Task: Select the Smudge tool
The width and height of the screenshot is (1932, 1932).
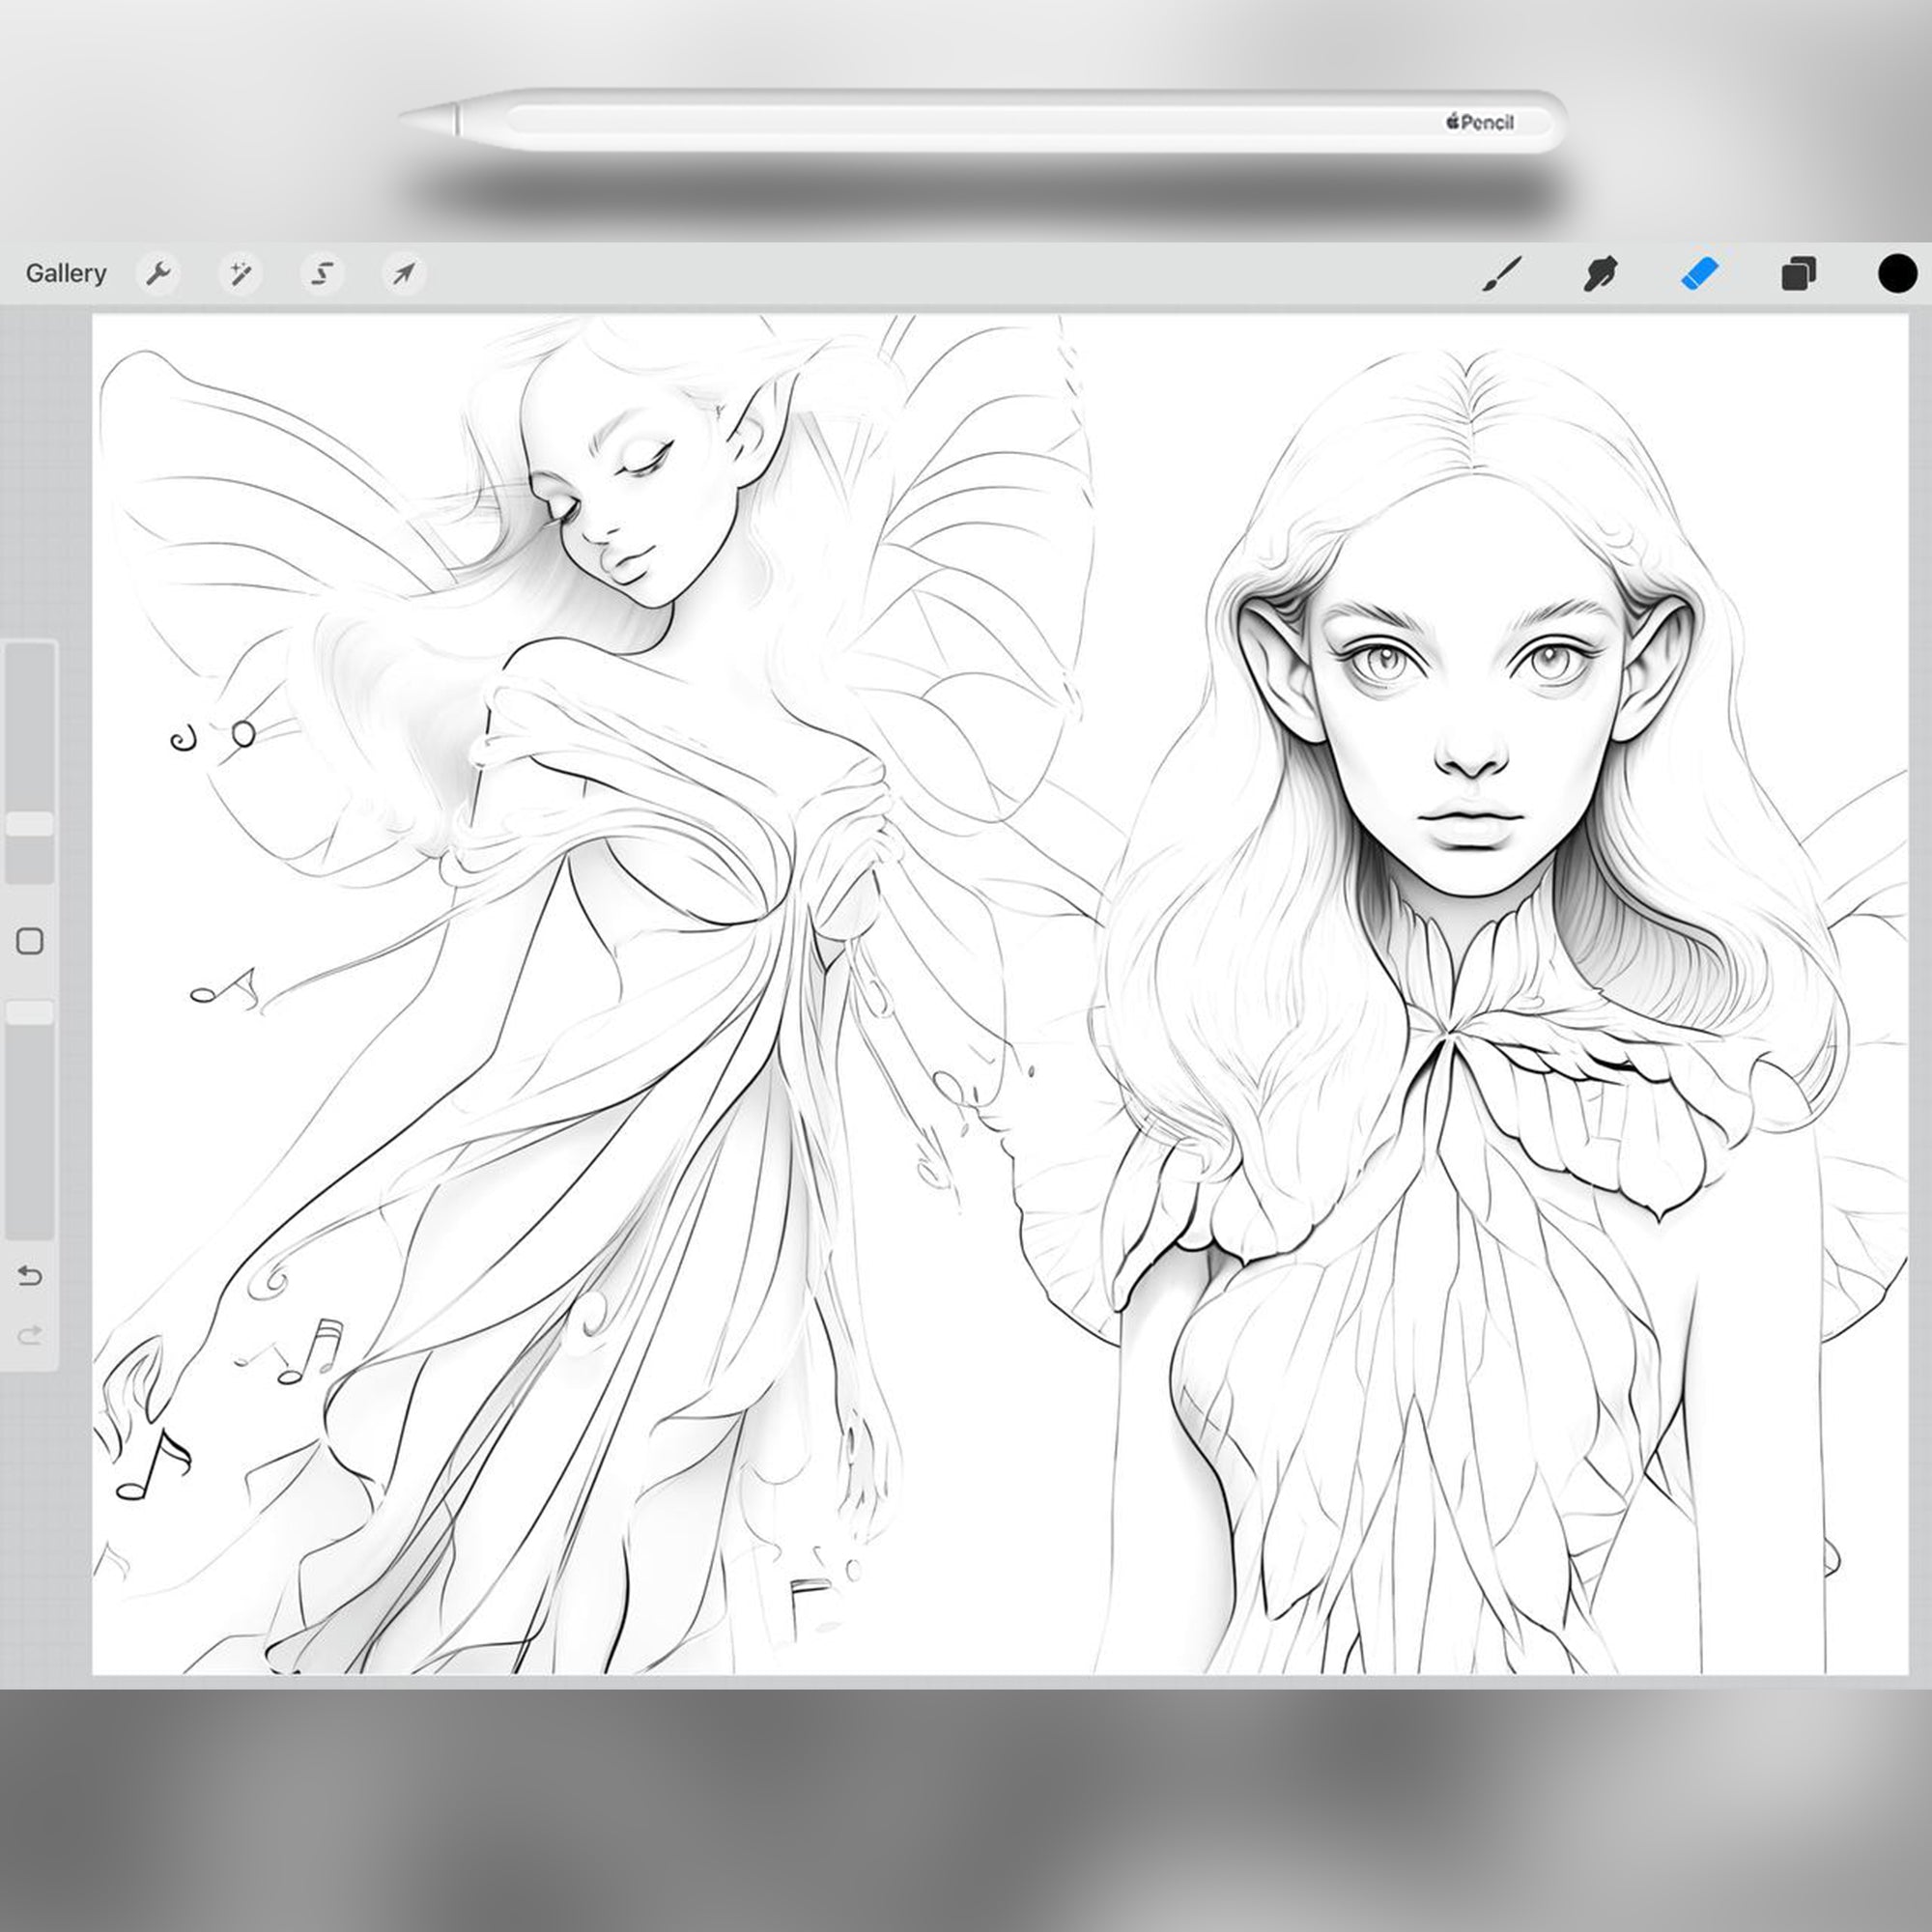Action: coord(1599,272)
